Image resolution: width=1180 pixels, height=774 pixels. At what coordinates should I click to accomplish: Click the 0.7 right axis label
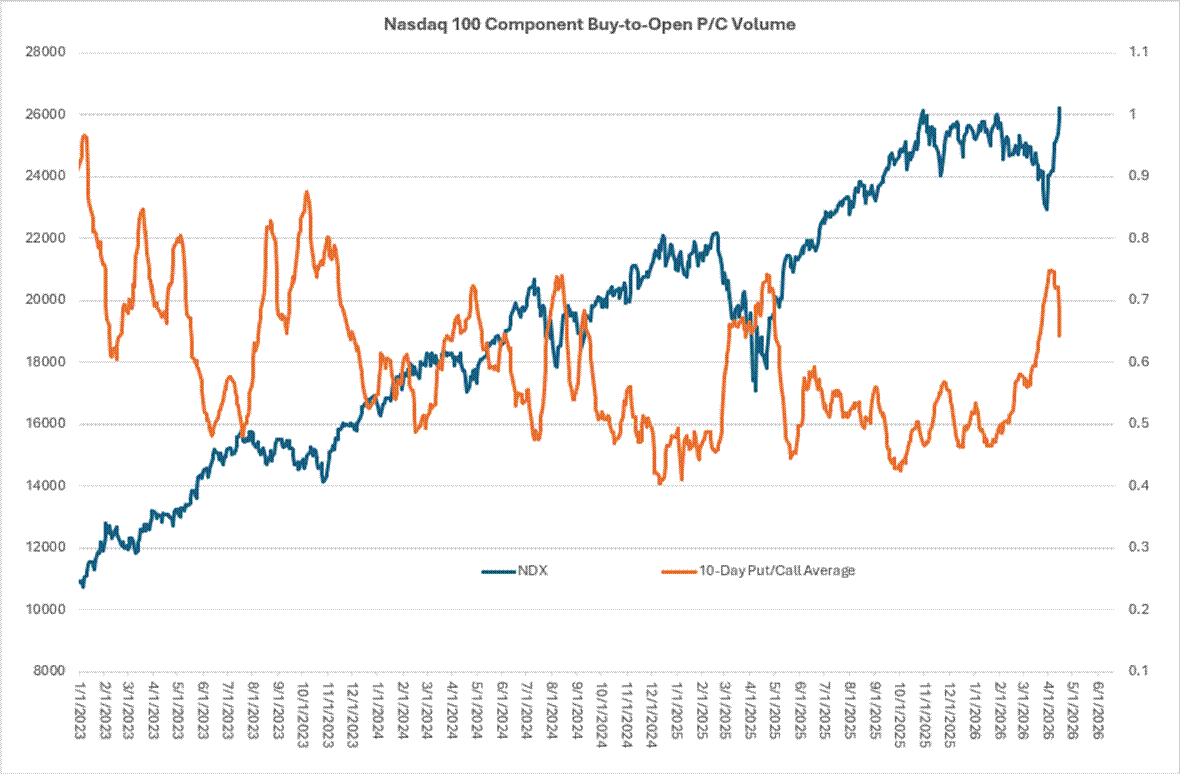[1139, 299]
